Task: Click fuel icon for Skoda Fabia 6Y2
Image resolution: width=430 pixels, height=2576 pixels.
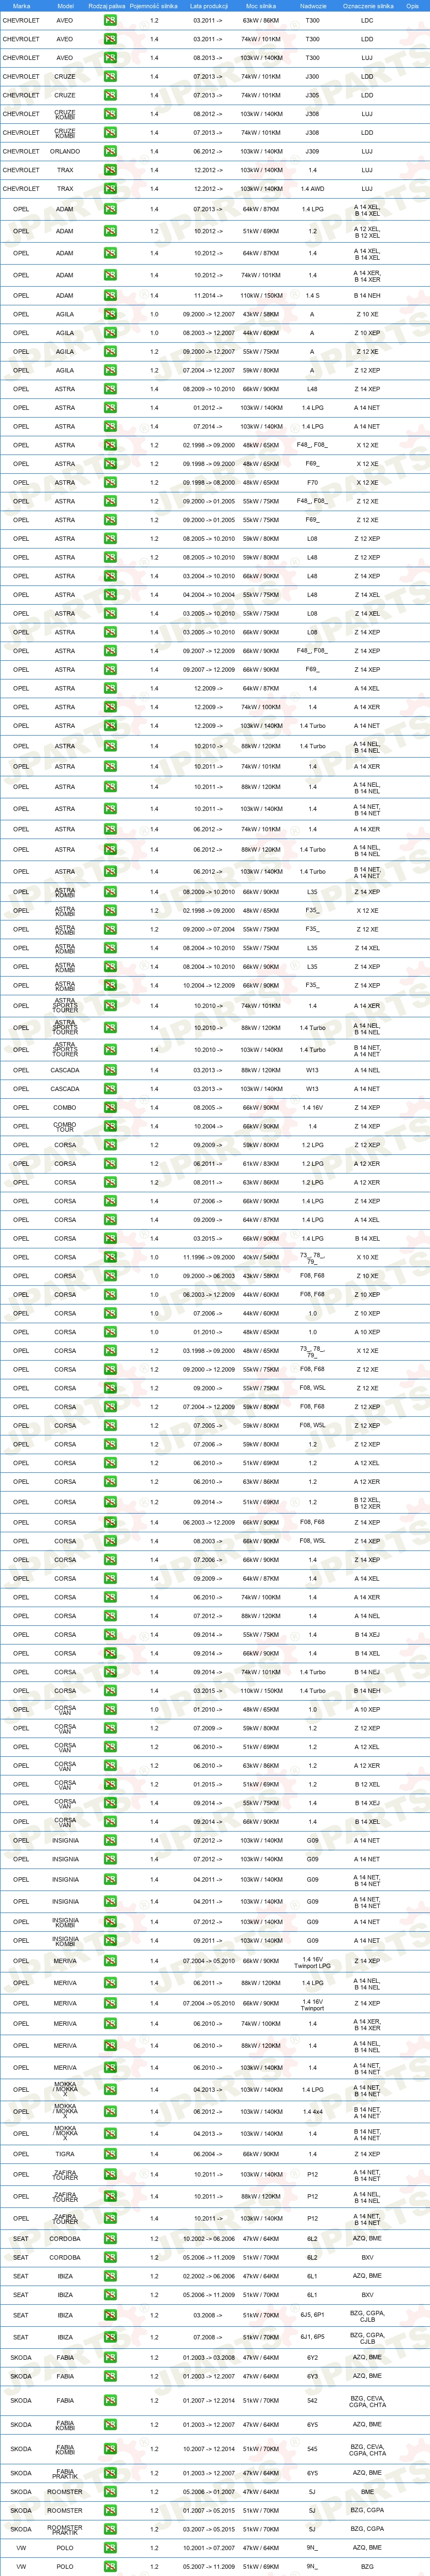Action: point(110,2357)
